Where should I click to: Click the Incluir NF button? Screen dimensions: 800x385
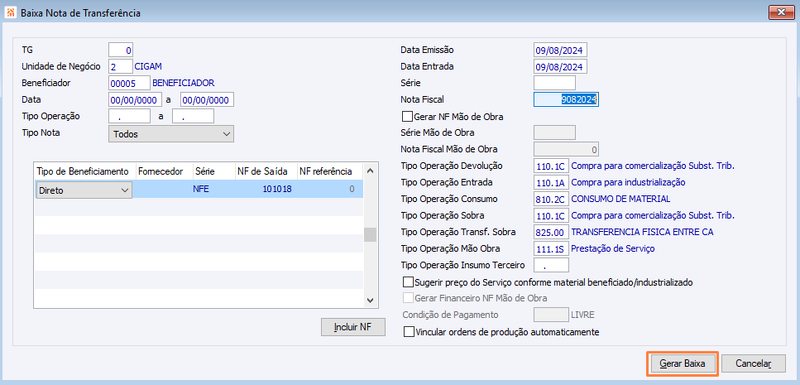[353, 327]
